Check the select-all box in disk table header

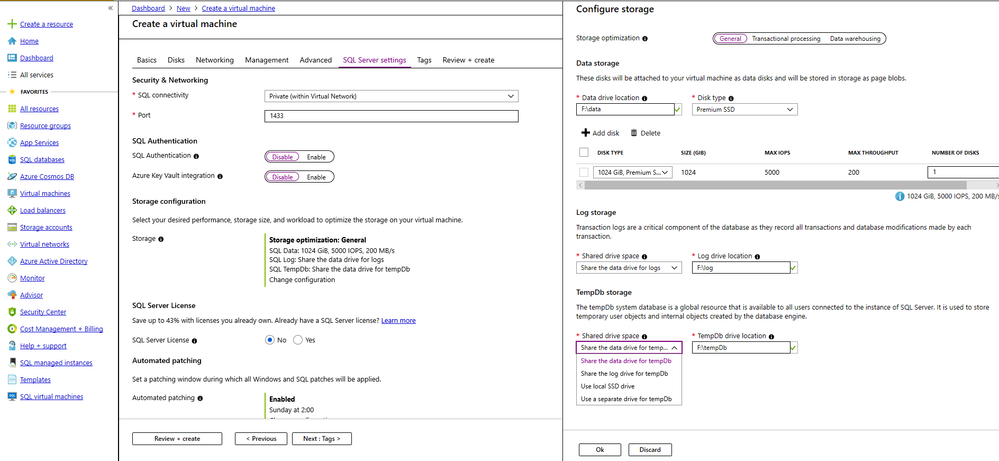coord(584,152)
